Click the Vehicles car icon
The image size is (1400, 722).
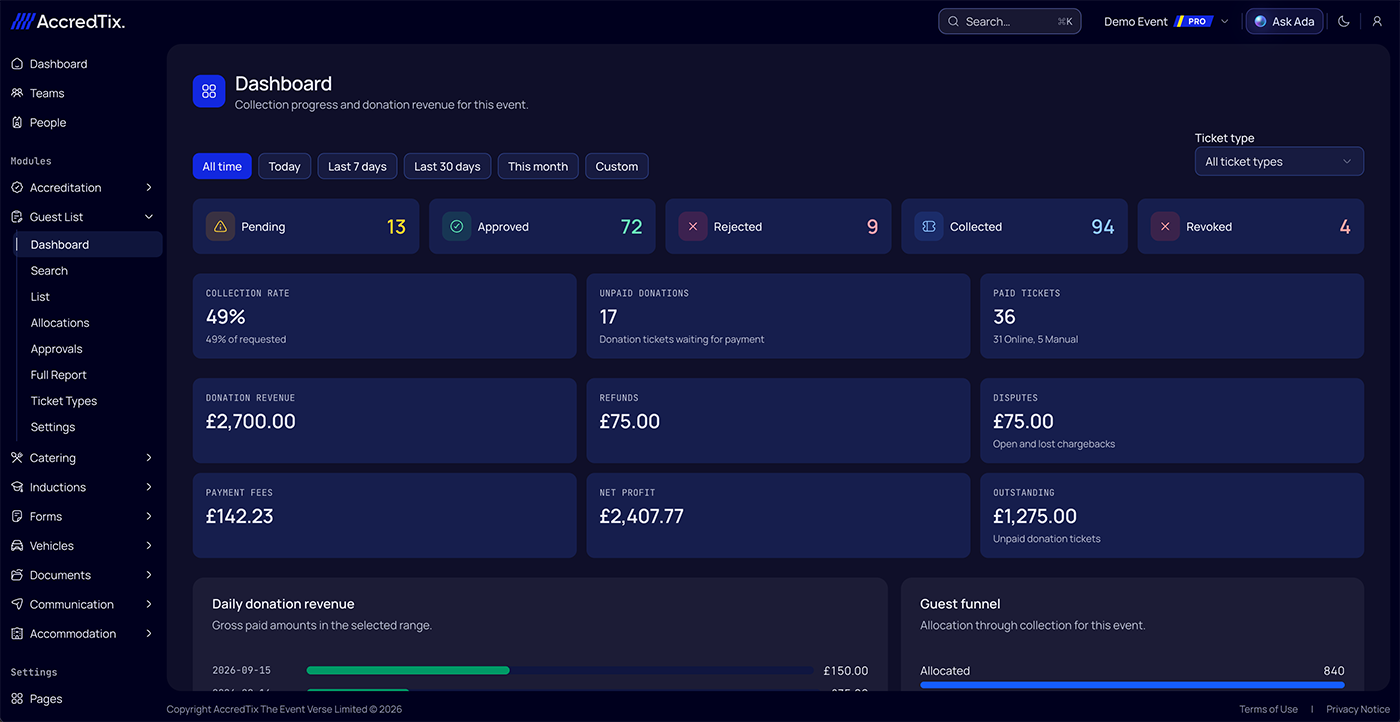[x=17, y=546]
